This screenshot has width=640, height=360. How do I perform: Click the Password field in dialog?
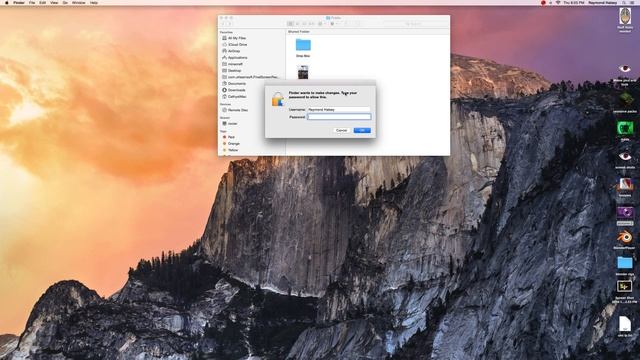(x=339, y=117)
